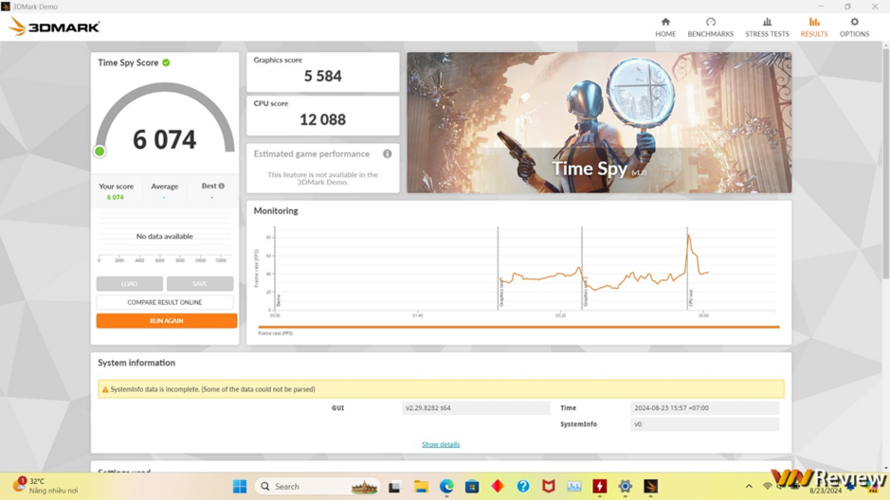Click the Time value field
890x500 pixels.
coord(704,407)
